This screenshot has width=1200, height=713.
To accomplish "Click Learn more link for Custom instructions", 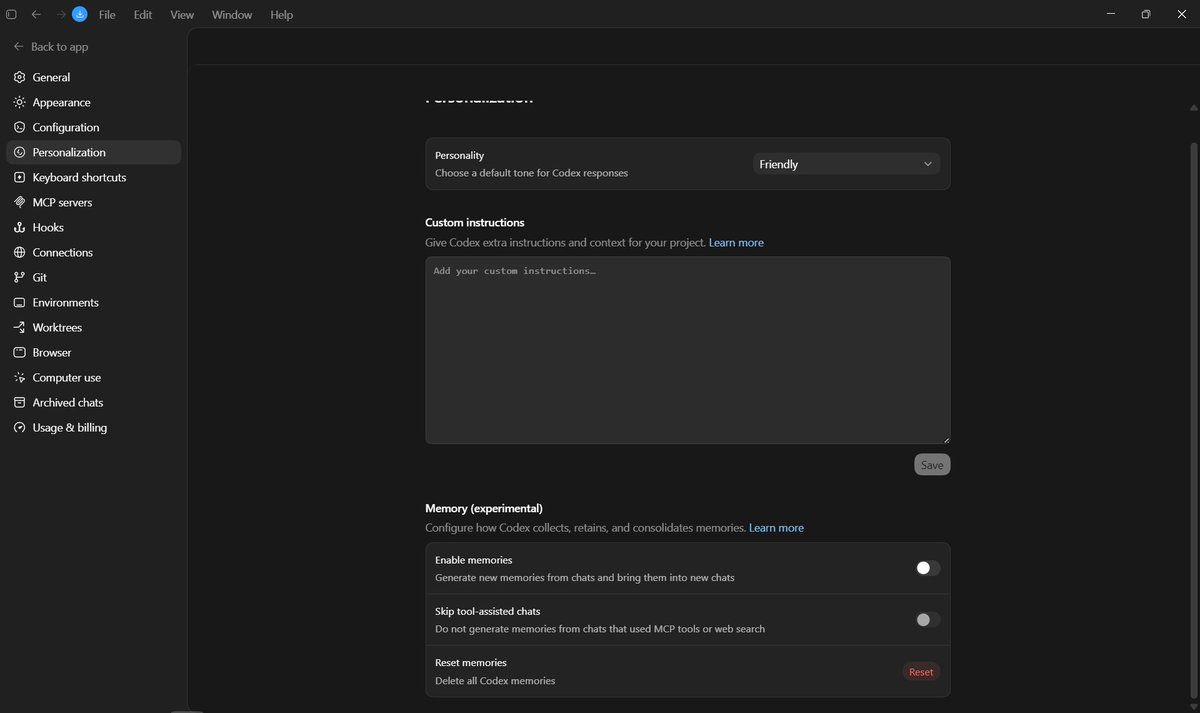I will tap(736, 243).
